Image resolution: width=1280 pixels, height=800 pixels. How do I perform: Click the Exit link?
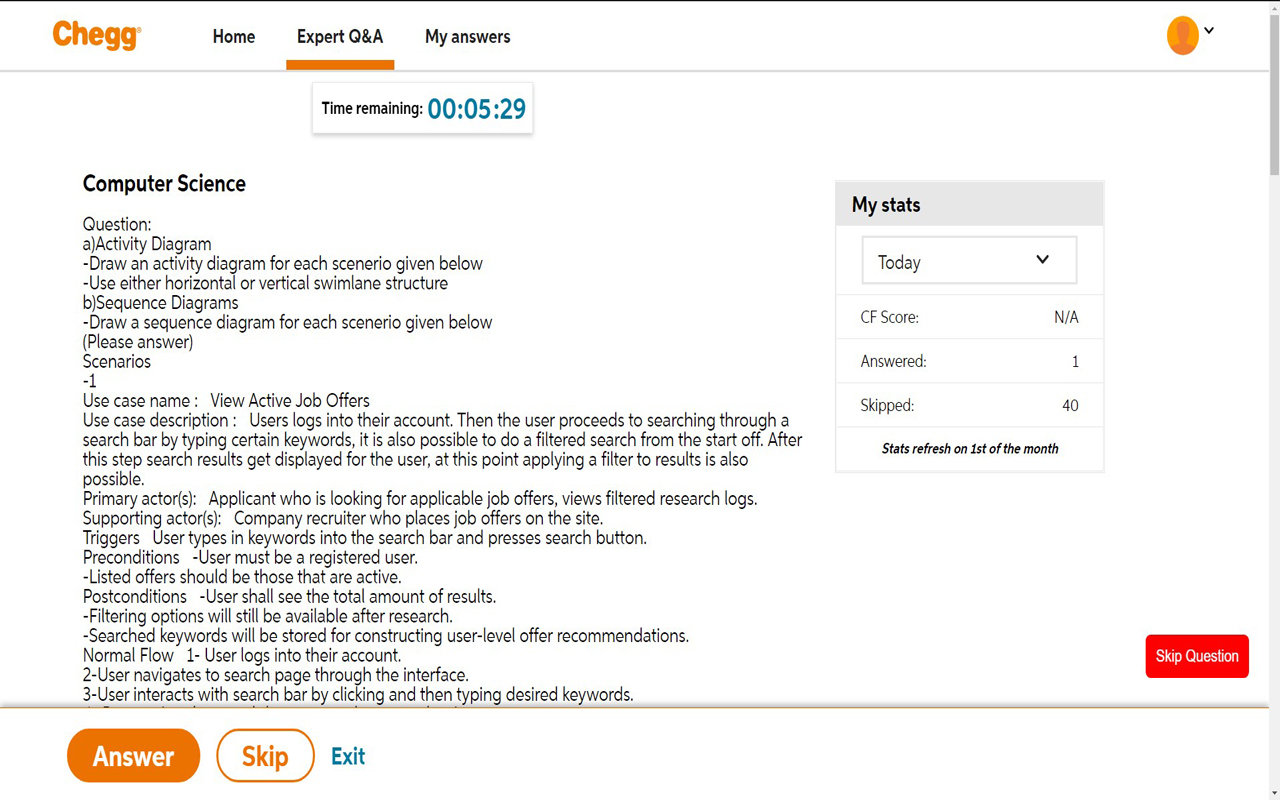point(347,755)
